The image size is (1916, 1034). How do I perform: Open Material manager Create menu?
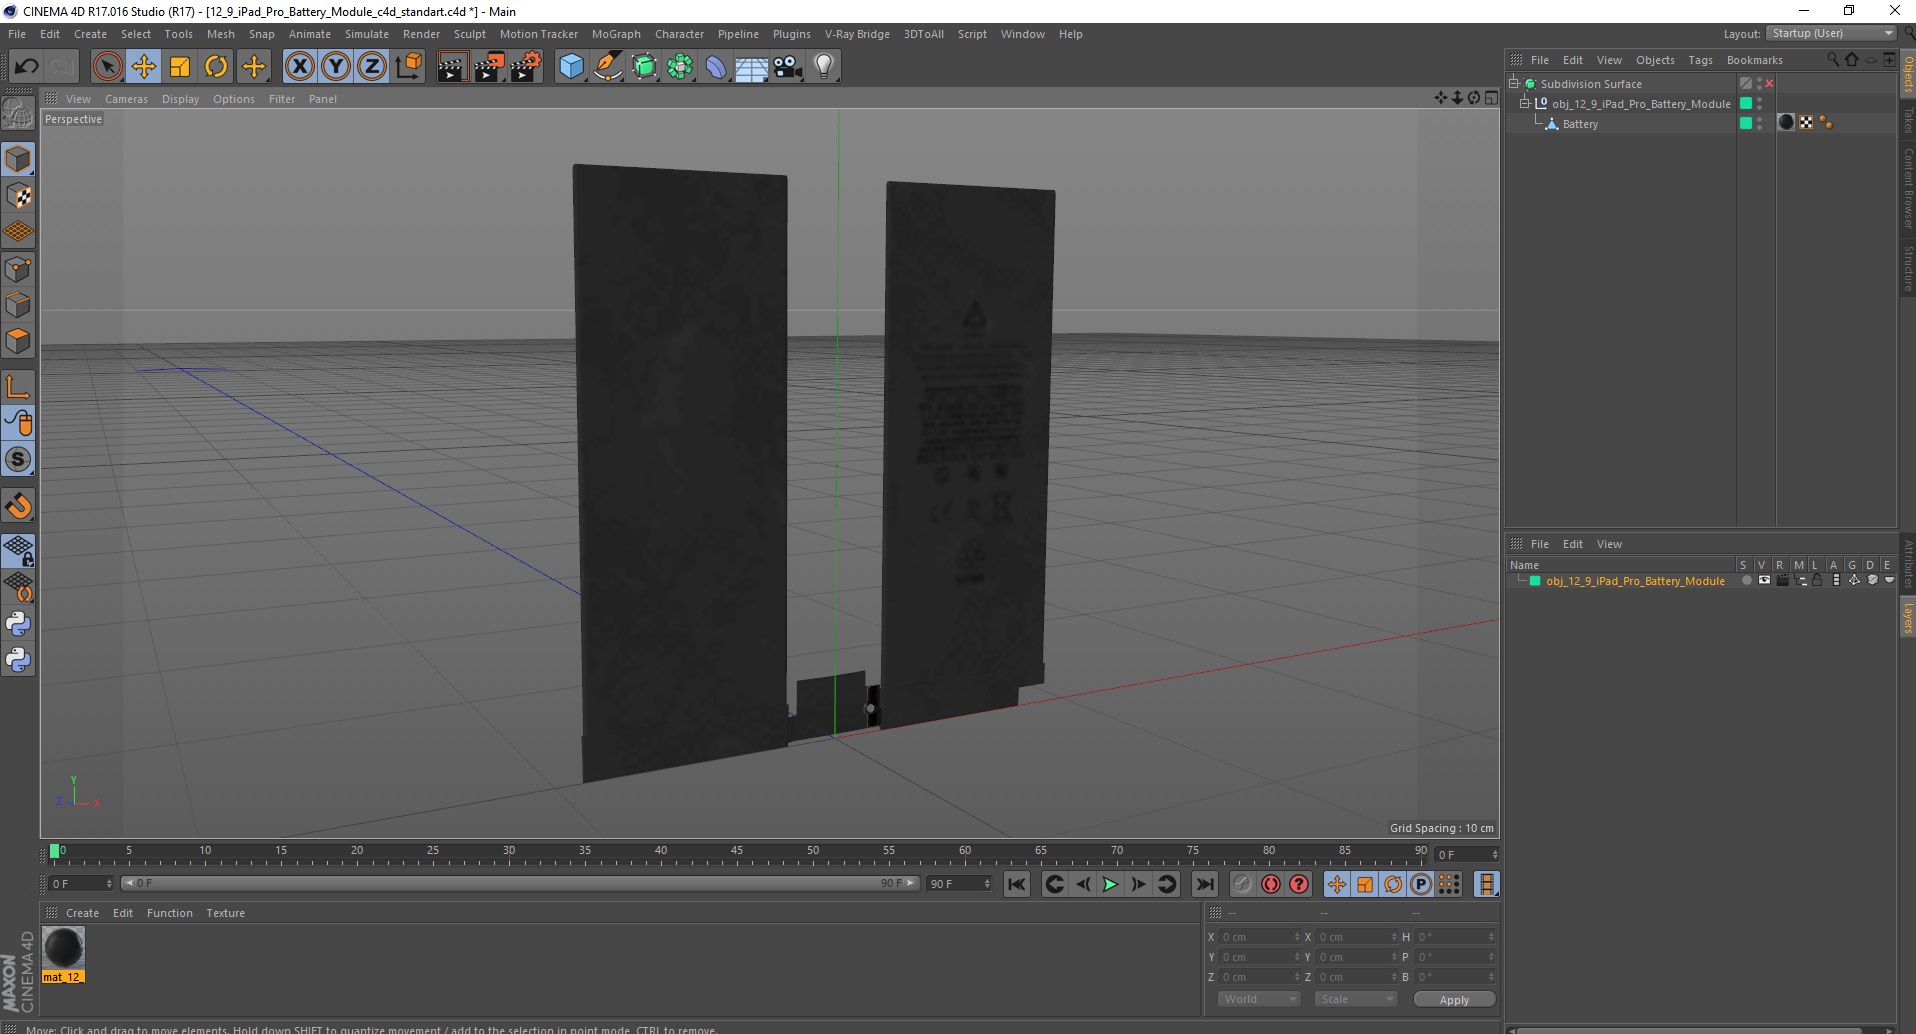click(x=82, y=913)
